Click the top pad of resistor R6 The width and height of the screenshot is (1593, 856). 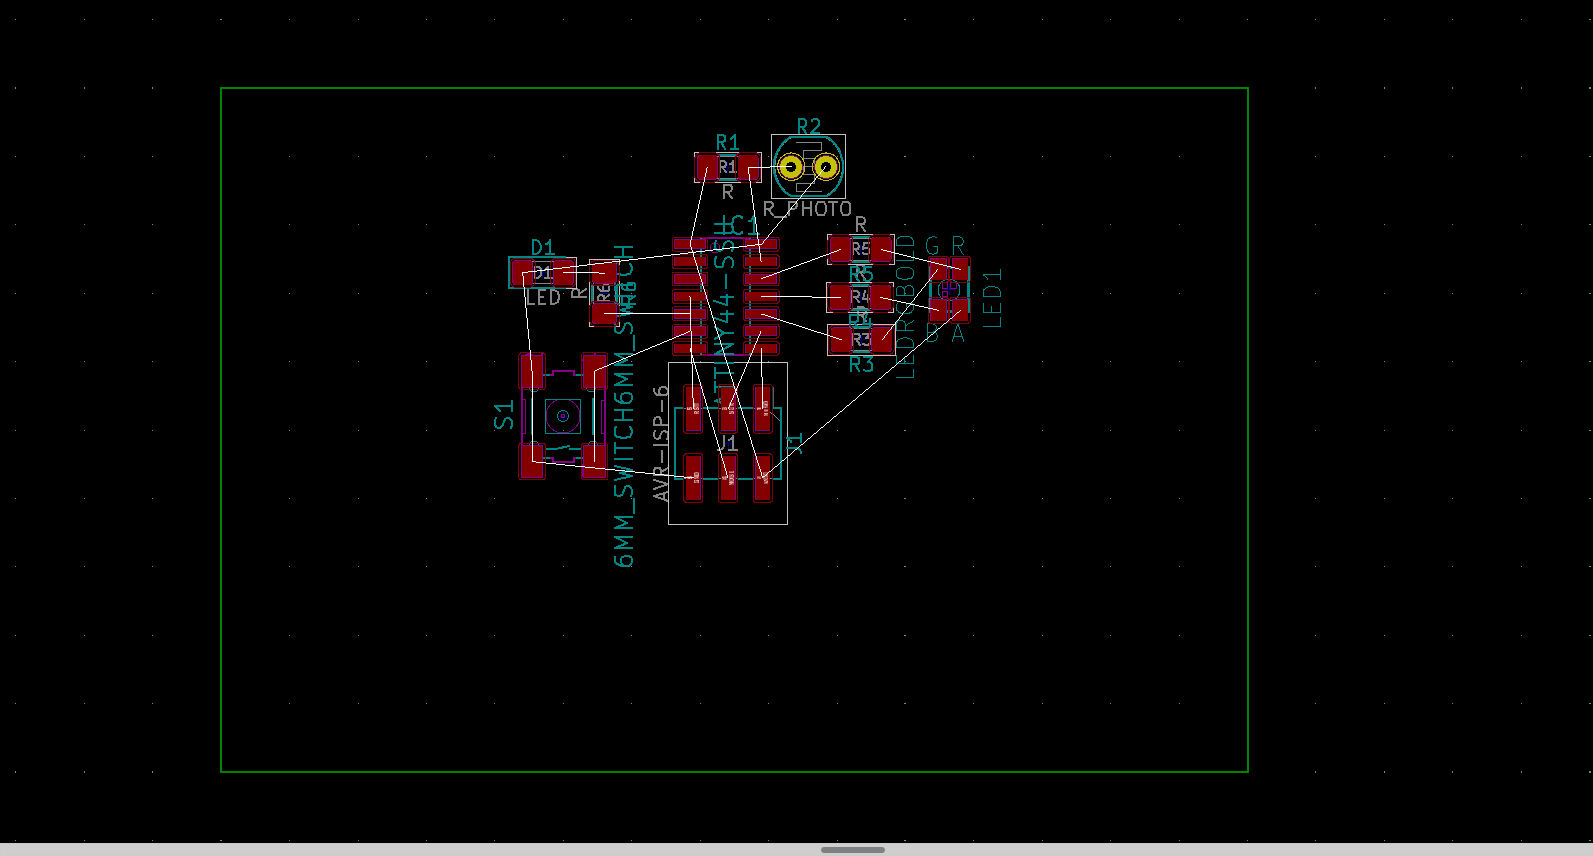pos(603,272)
